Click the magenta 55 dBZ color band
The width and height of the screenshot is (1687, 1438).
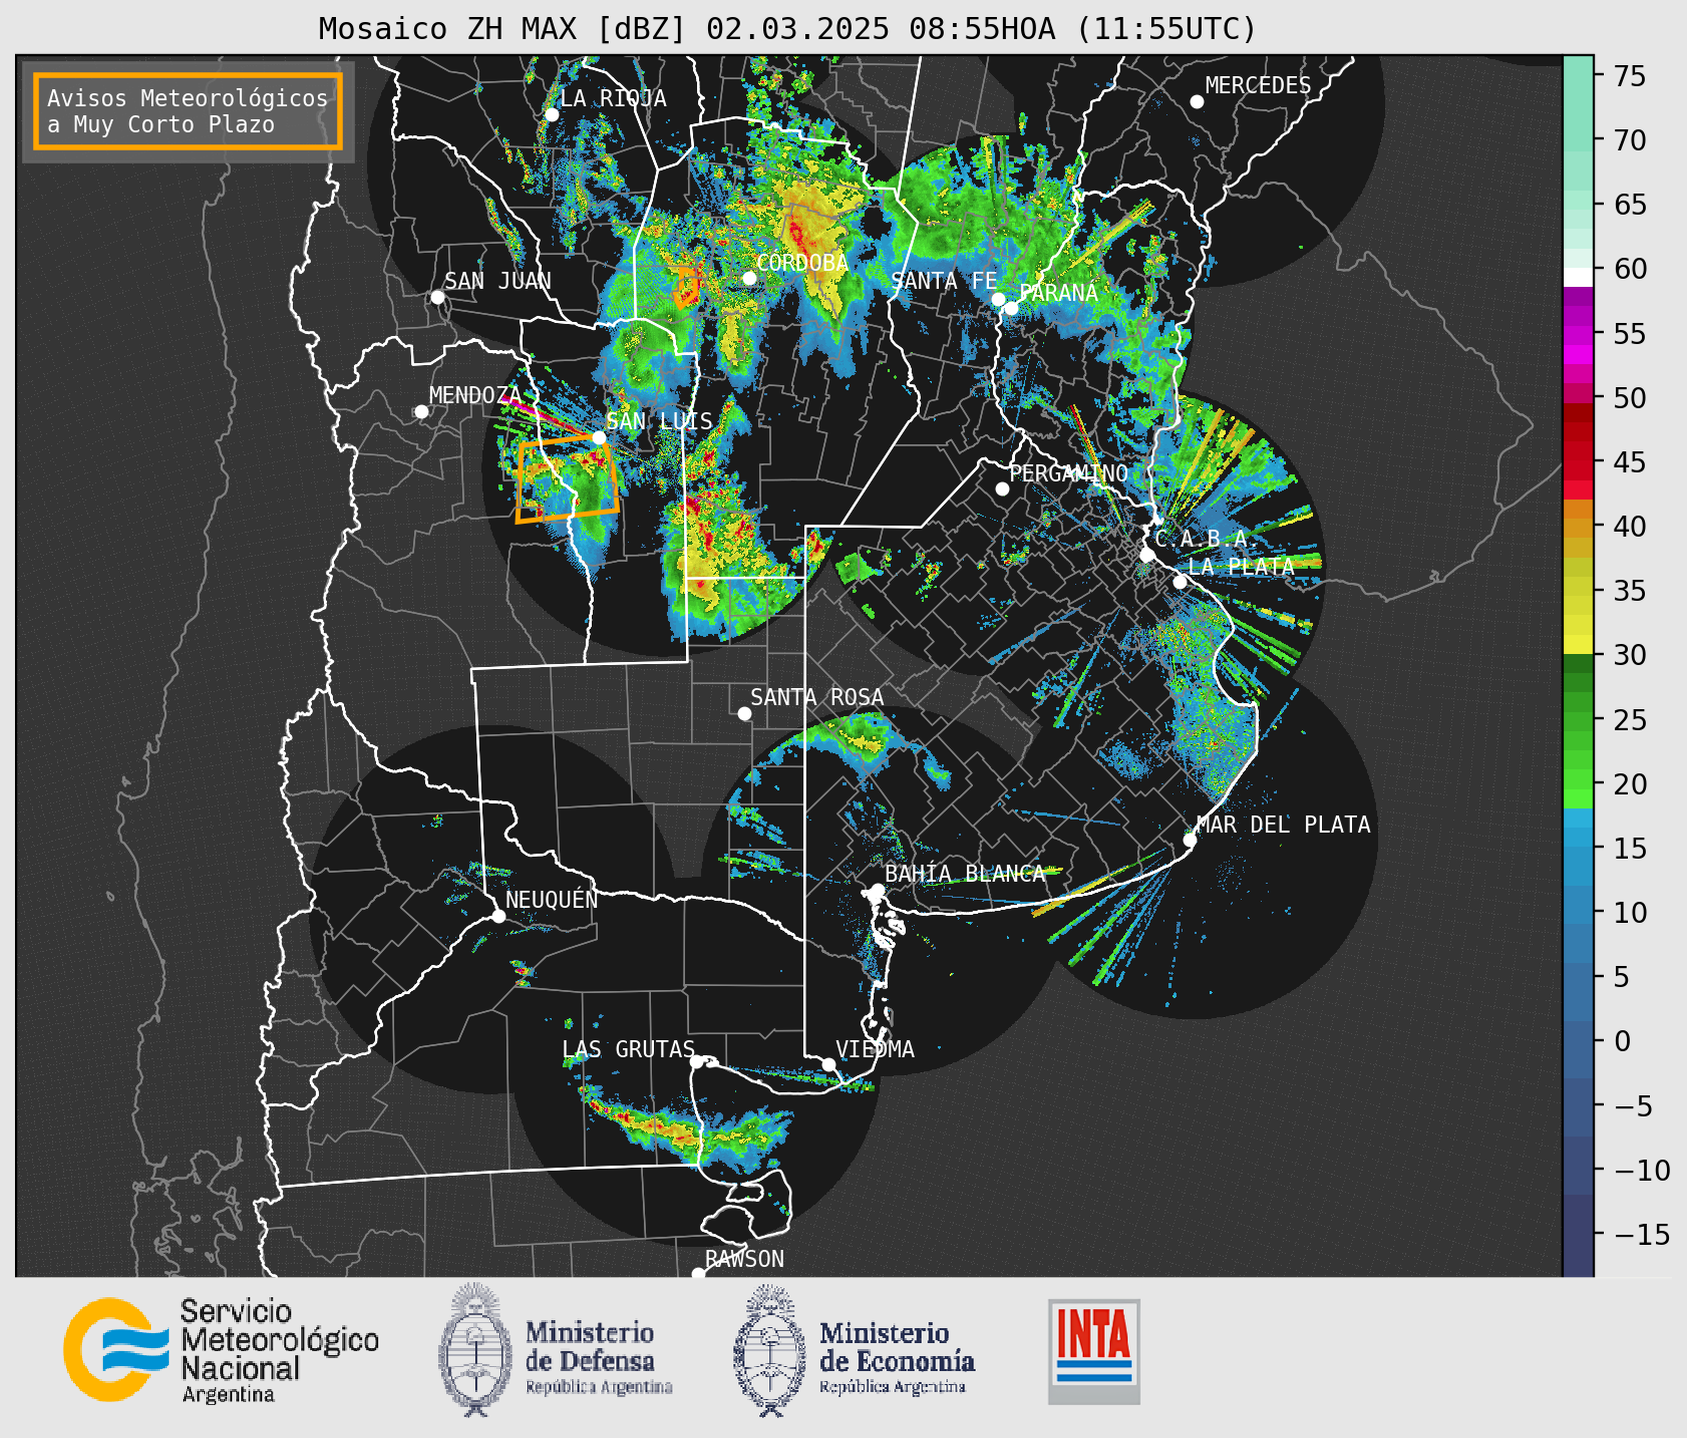pyautogui.click(x=1578, y=334)
